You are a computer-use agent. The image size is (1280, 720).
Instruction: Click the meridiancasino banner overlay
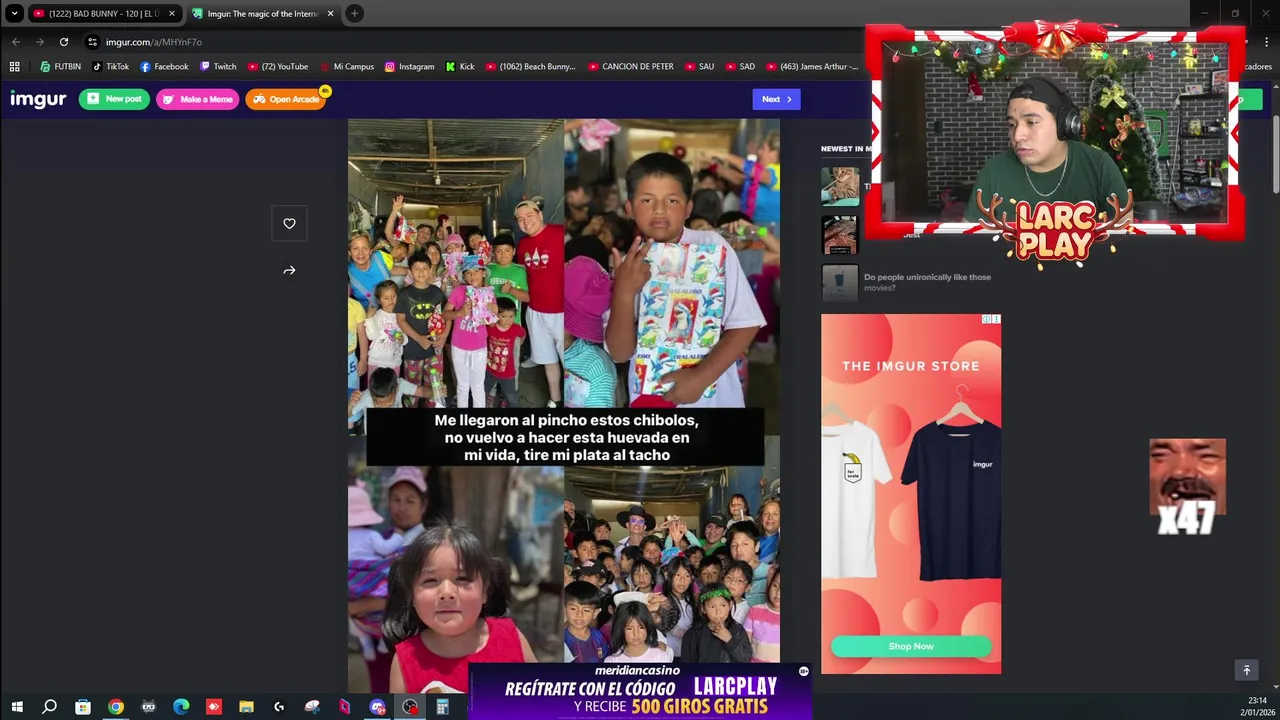click(640, 691)
